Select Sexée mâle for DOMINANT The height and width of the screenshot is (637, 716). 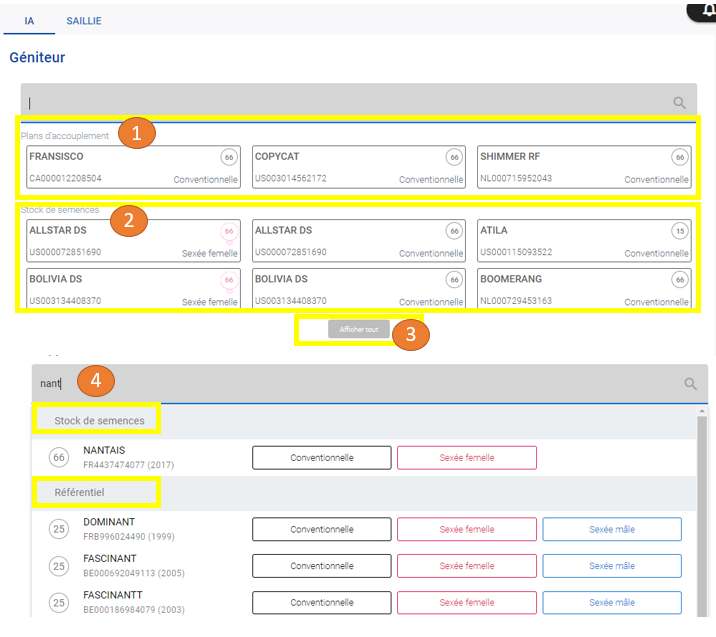click(x=612, y=529)
